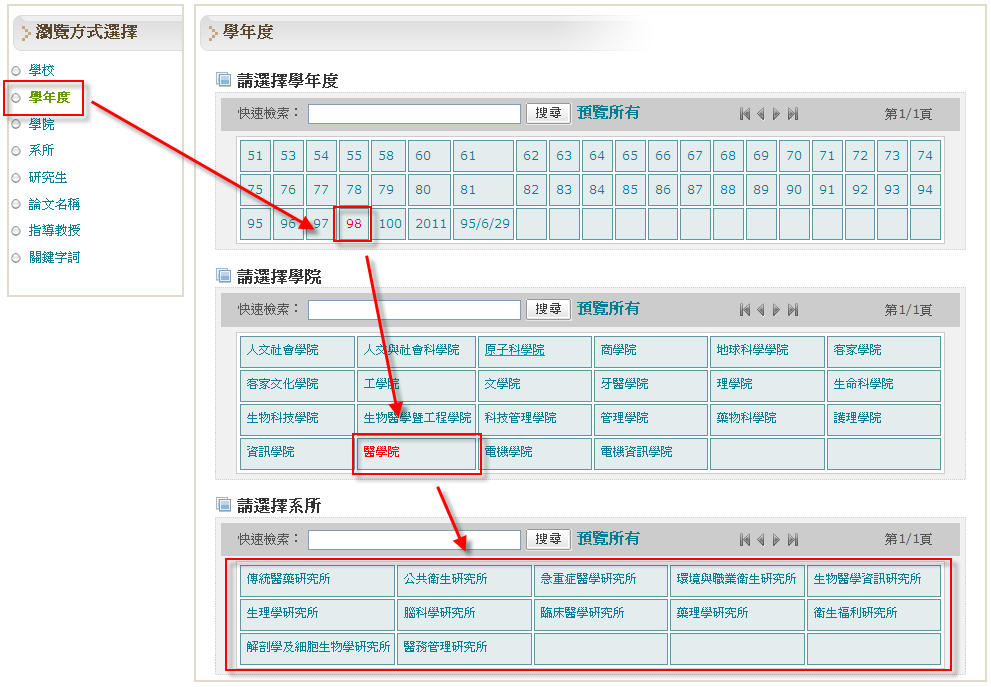Screen dimensions: 991x687
Task: Go to first page in 學年度 pager
Action: point(745,114)
